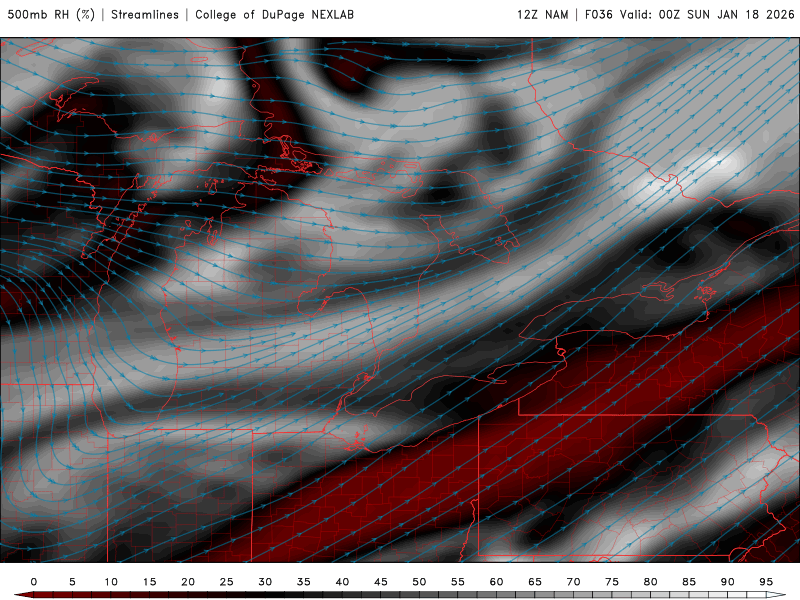Click the colorbar label 35
The width and height of the screenshot is (800, 600).
point(304,582)
